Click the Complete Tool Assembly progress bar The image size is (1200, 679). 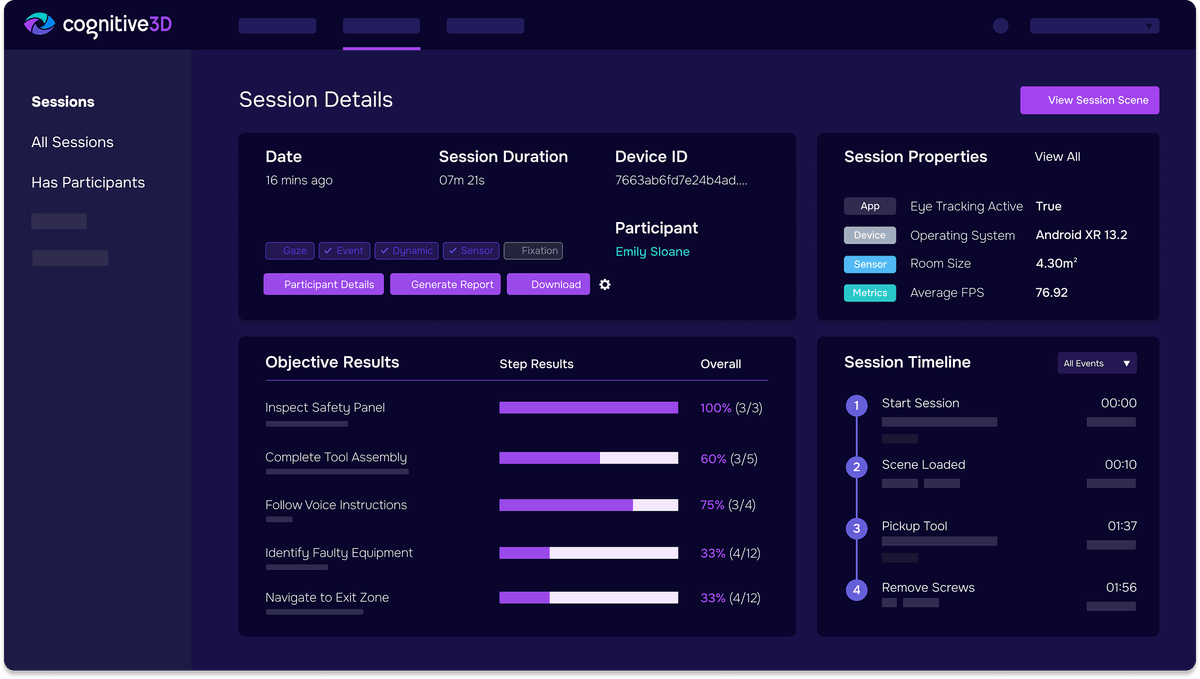pos(588,458)
